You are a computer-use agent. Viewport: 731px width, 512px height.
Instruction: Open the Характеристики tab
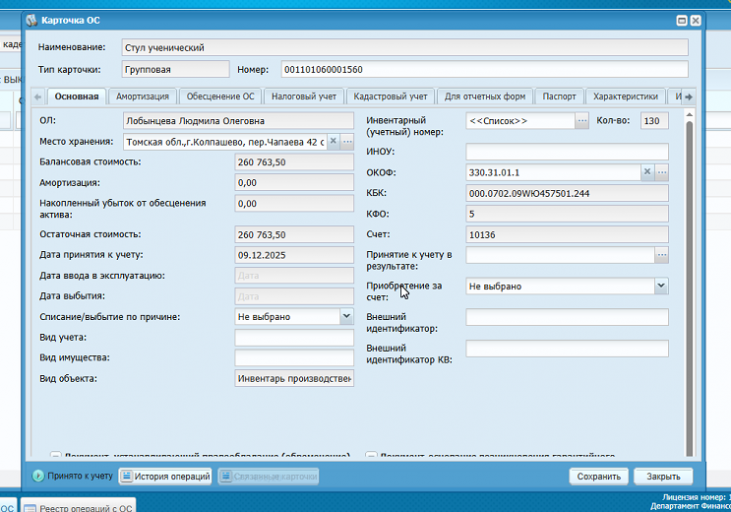[x=625, y=97]
